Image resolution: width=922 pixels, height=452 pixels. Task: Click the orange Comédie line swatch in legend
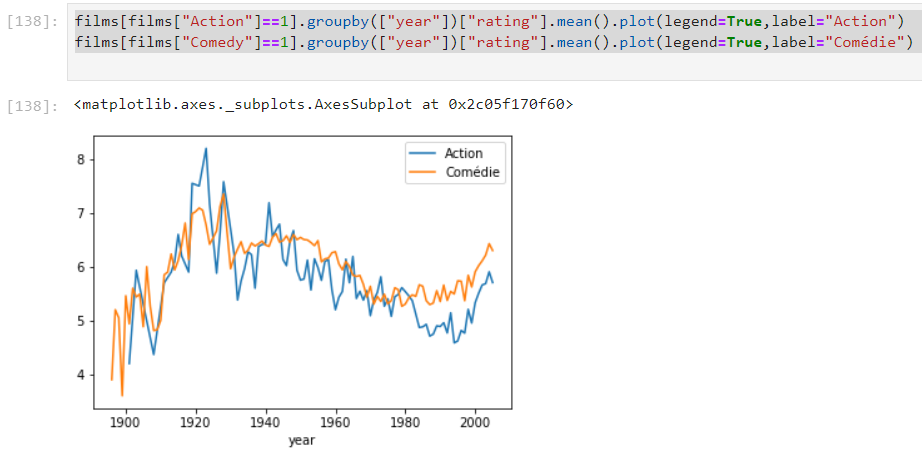click(424, 172)
